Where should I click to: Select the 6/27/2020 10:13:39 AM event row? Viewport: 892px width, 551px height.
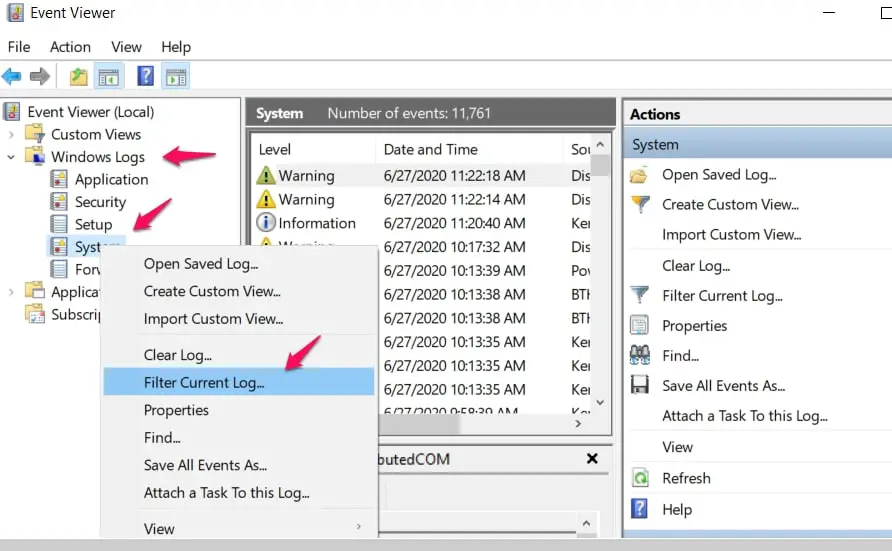(486, 270)
